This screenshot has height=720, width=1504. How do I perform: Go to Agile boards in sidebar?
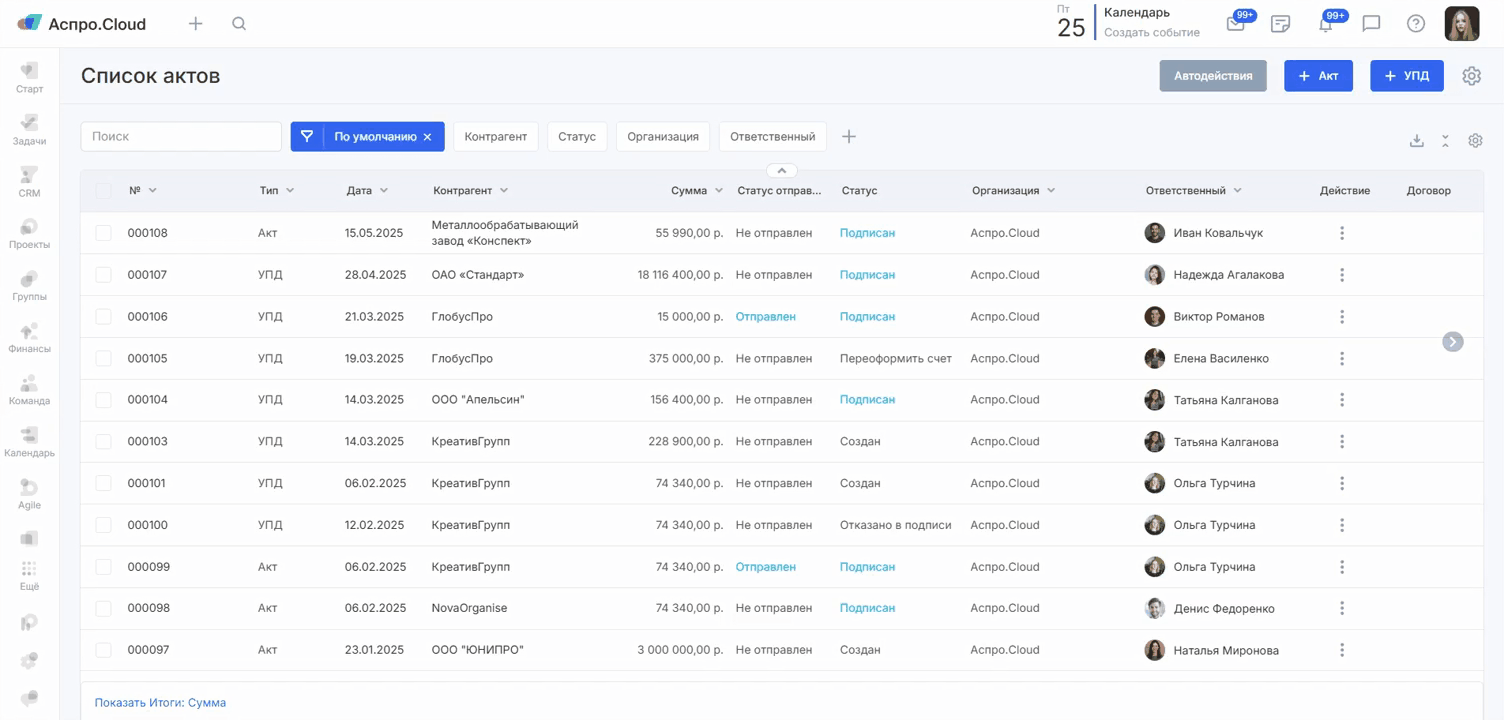[29, 492]
